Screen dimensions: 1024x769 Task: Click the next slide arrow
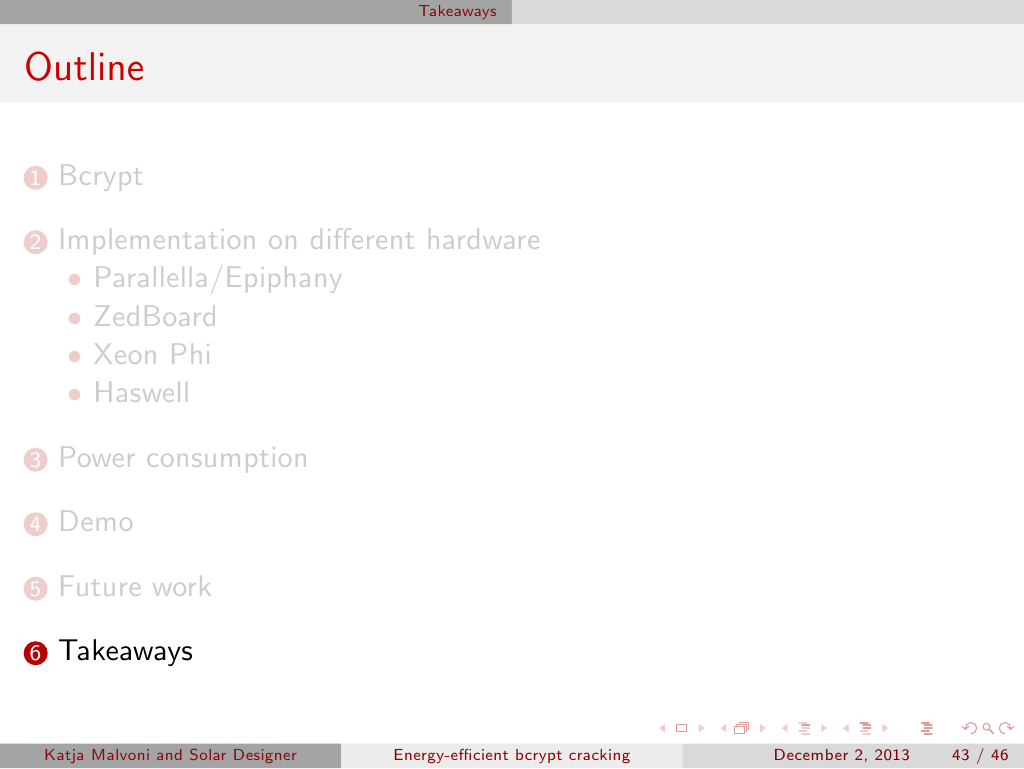tap(699, 728)
